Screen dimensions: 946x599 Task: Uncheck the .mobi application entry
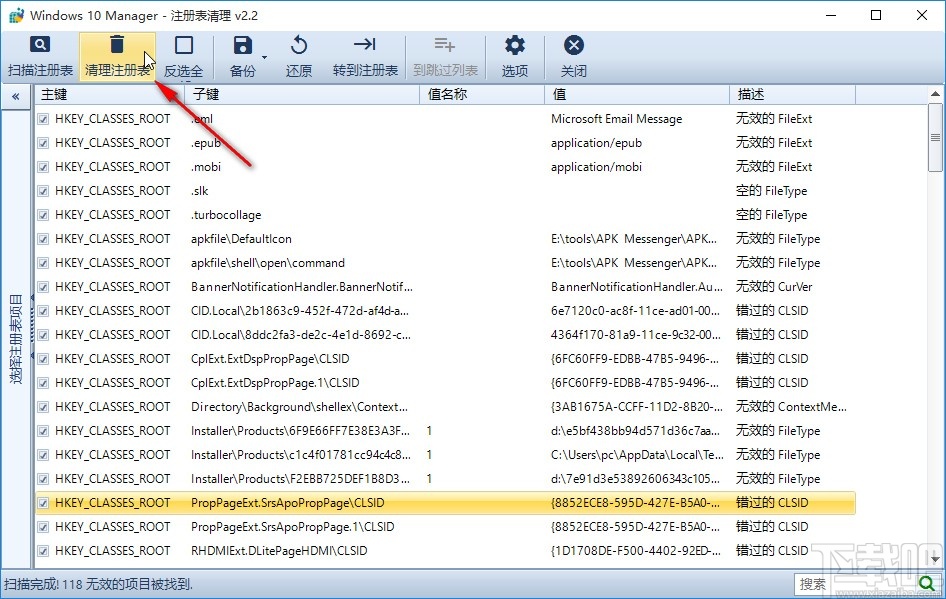pos(41,166)
